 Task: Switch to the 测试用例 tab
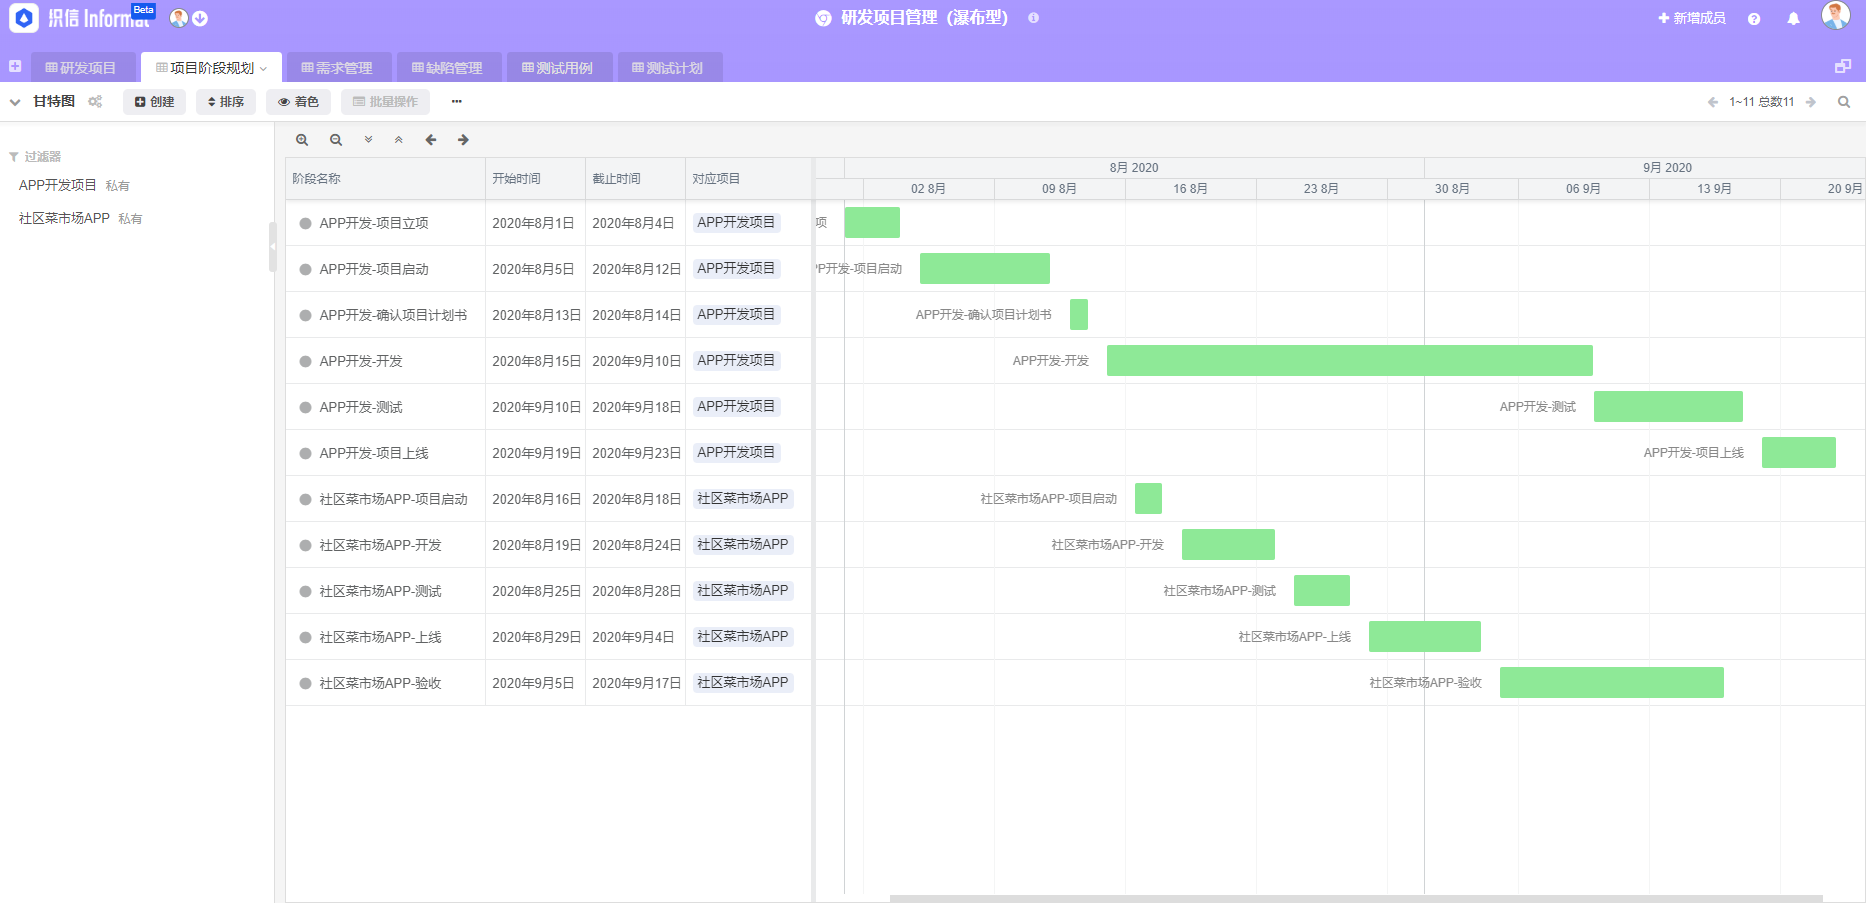(558, 68)
